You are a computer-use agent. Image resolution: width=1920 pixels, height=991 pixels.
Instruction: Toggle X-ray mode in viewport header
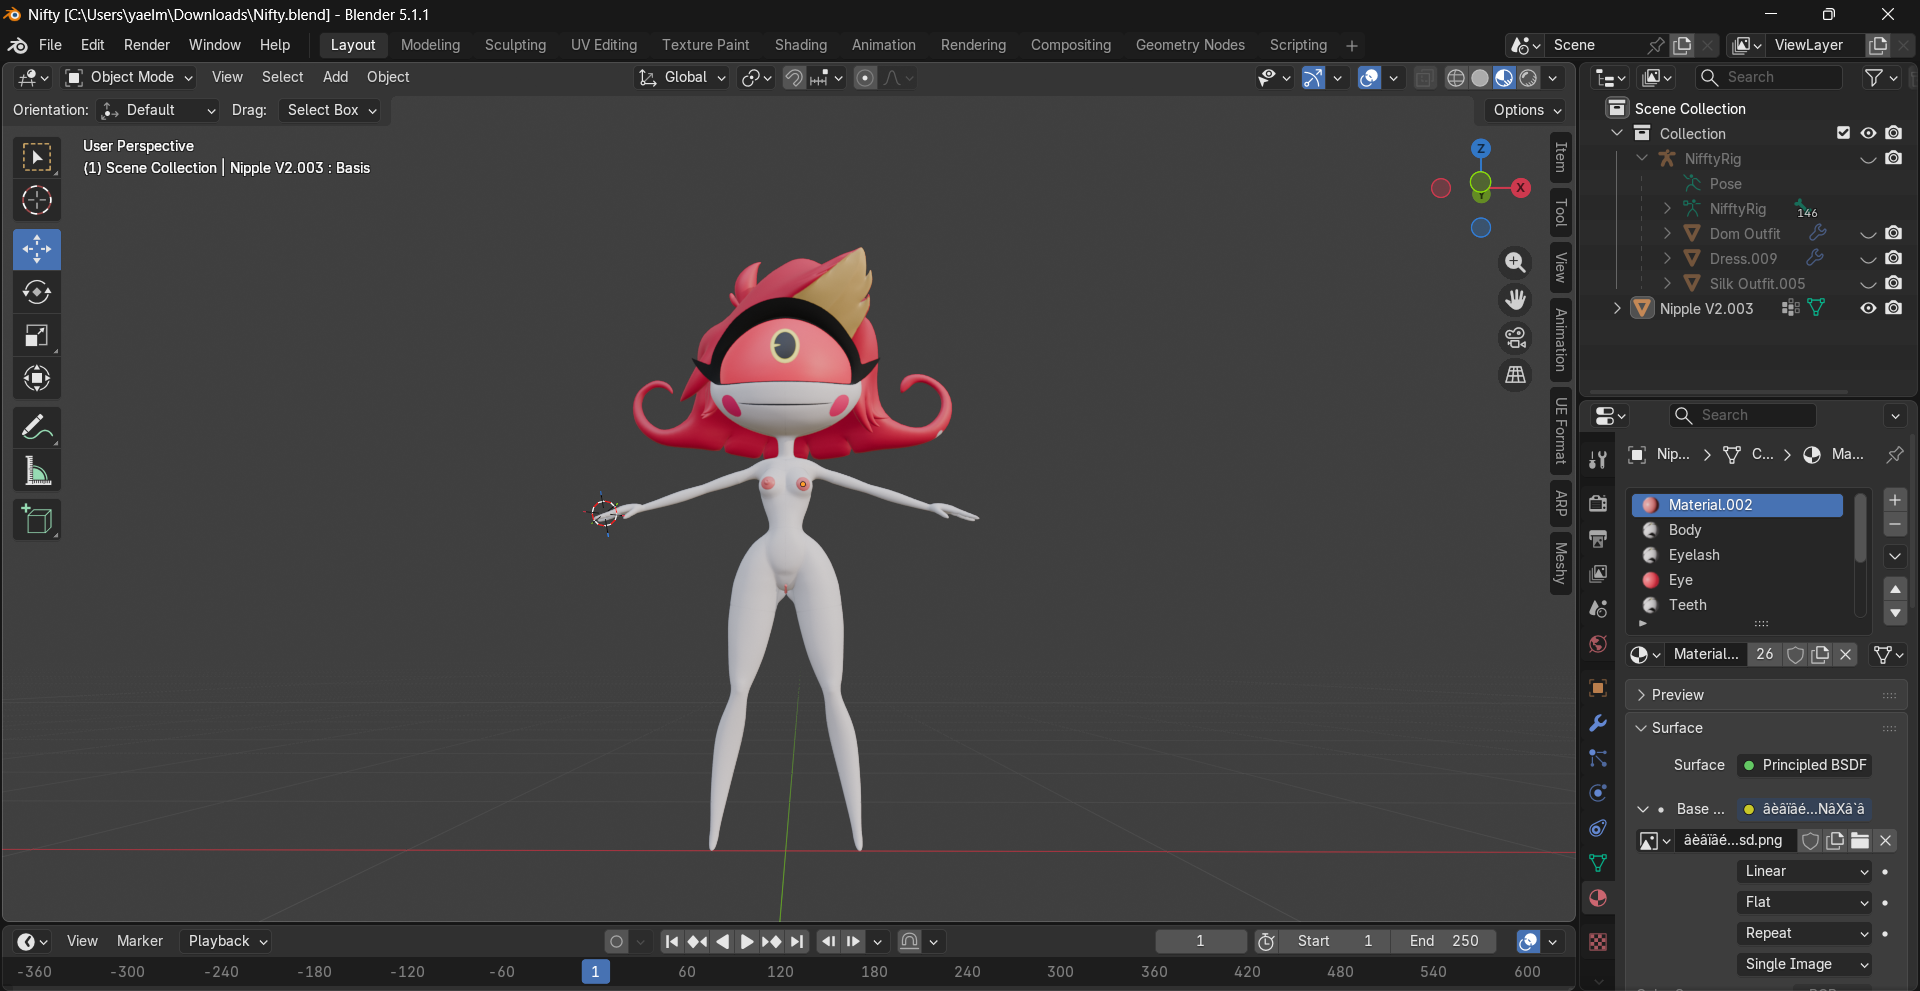[x=1425, y=78]
